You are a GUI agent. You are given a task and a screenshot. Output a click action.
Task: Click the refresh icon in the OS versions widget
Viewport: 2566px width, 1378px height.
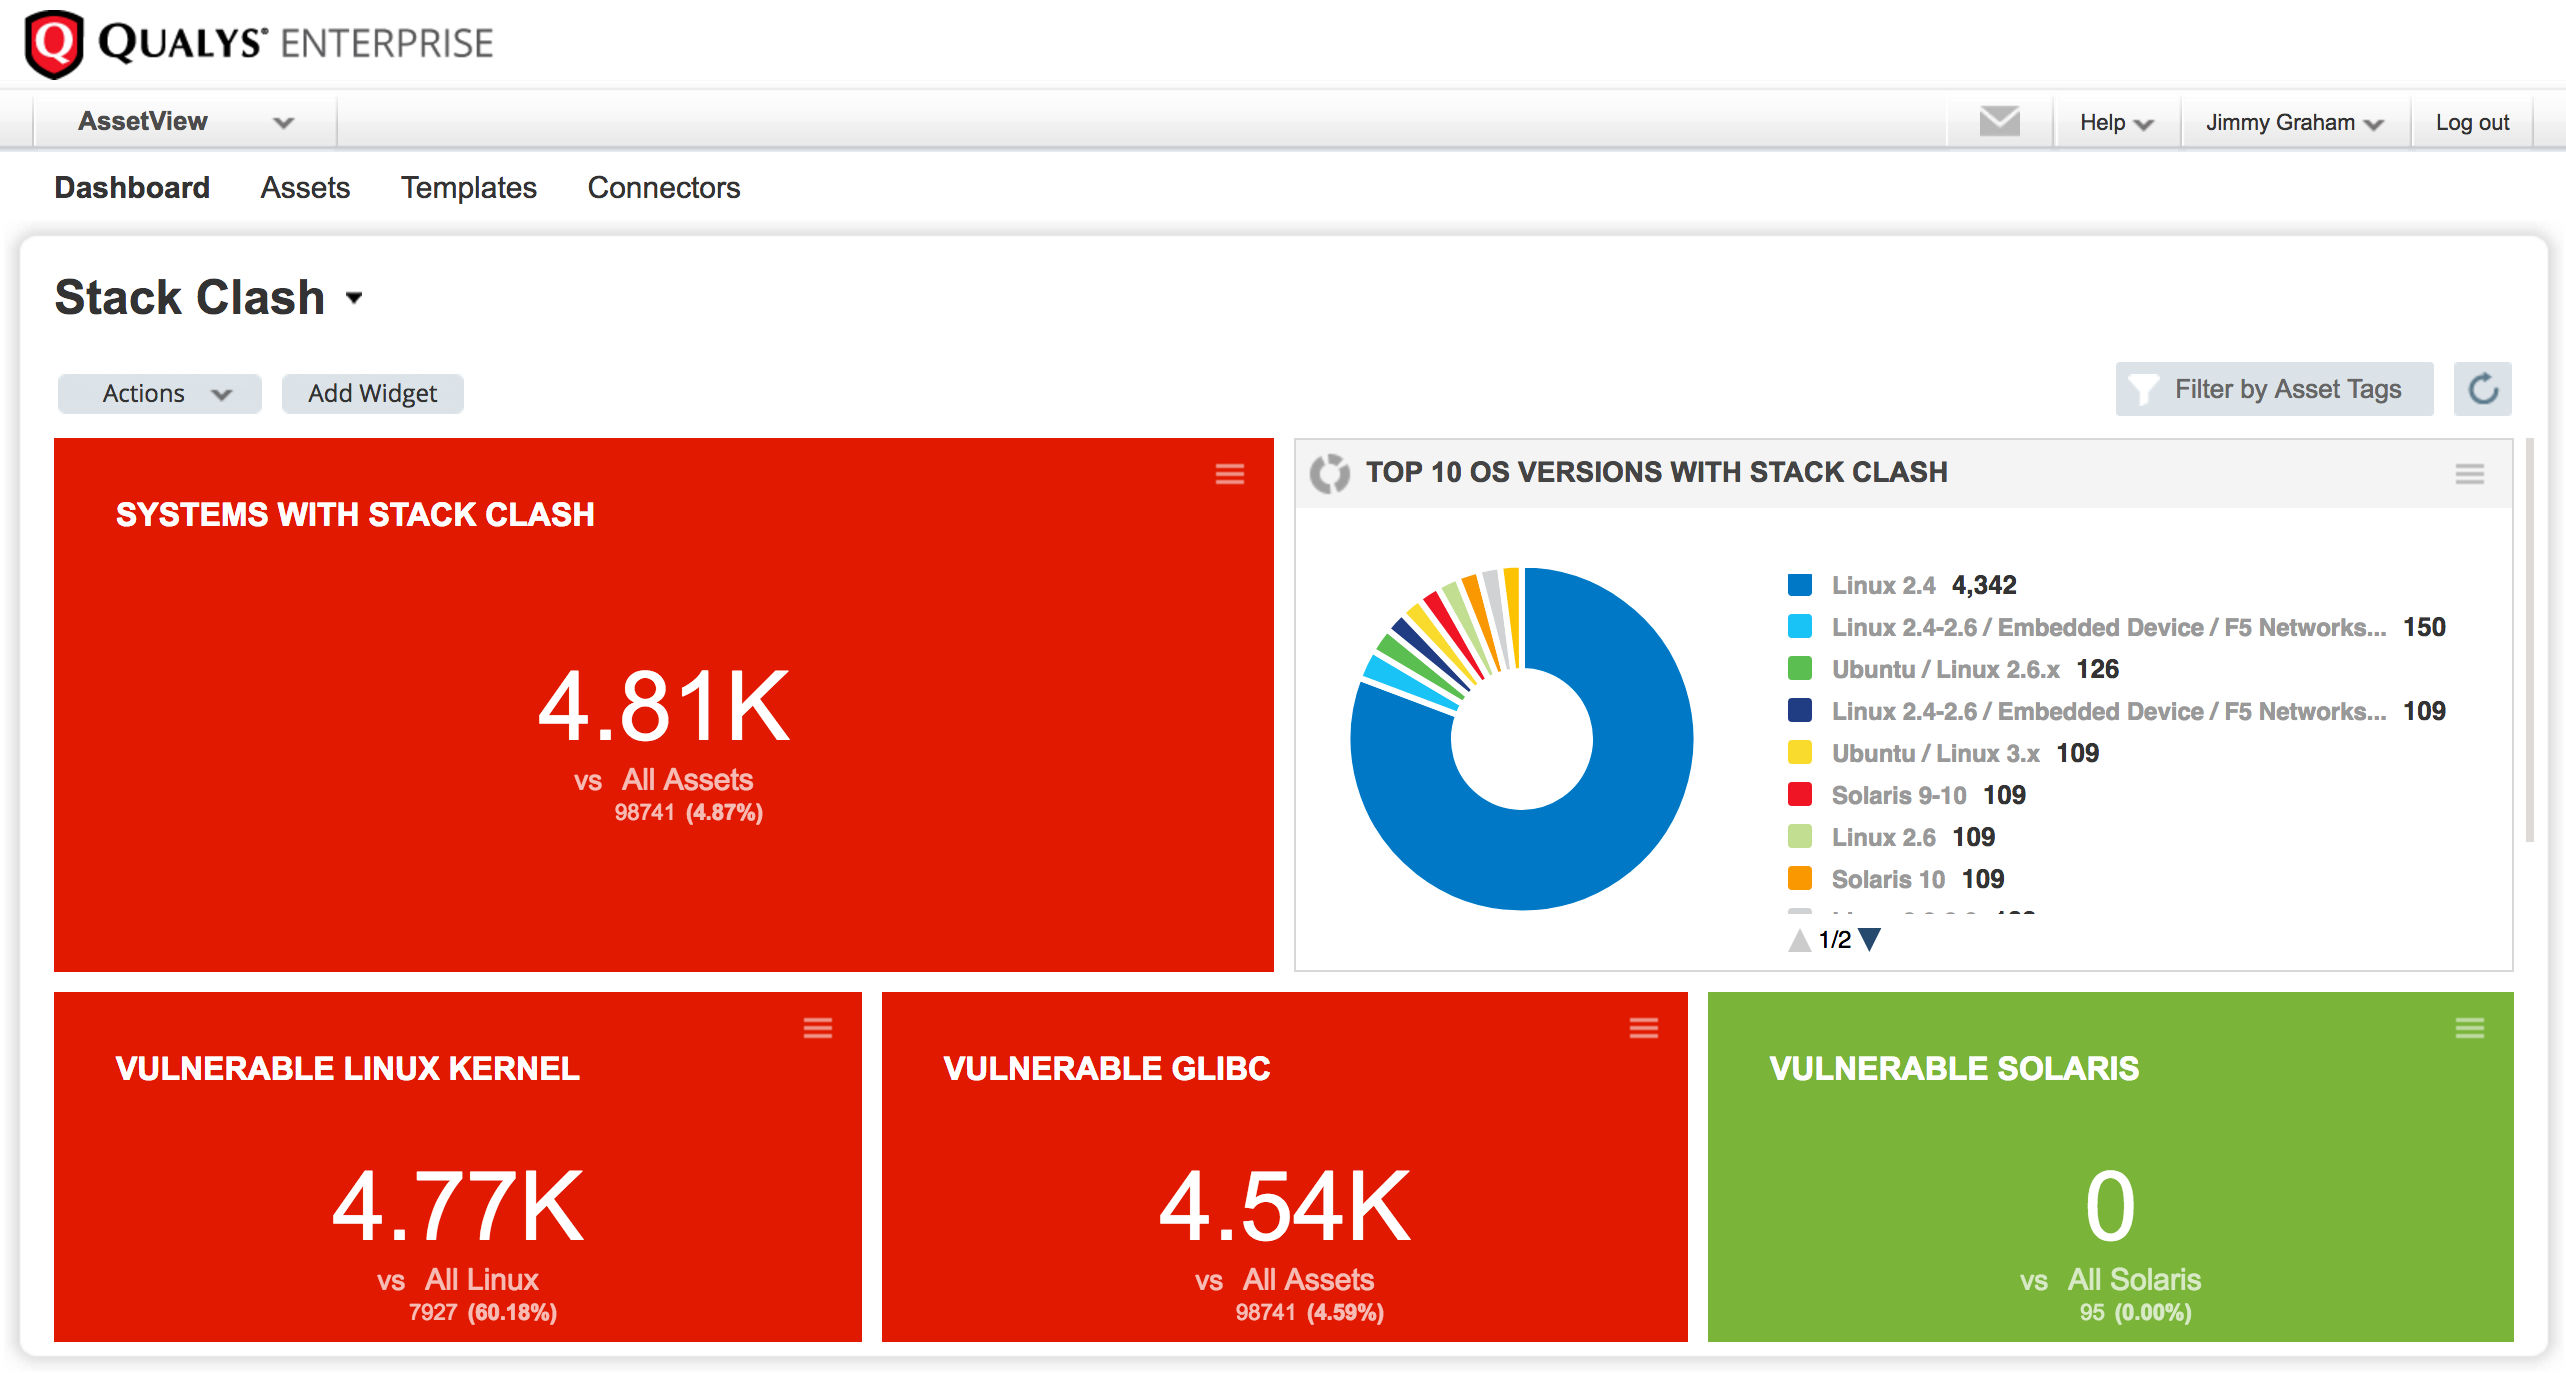click(1331, 471)
